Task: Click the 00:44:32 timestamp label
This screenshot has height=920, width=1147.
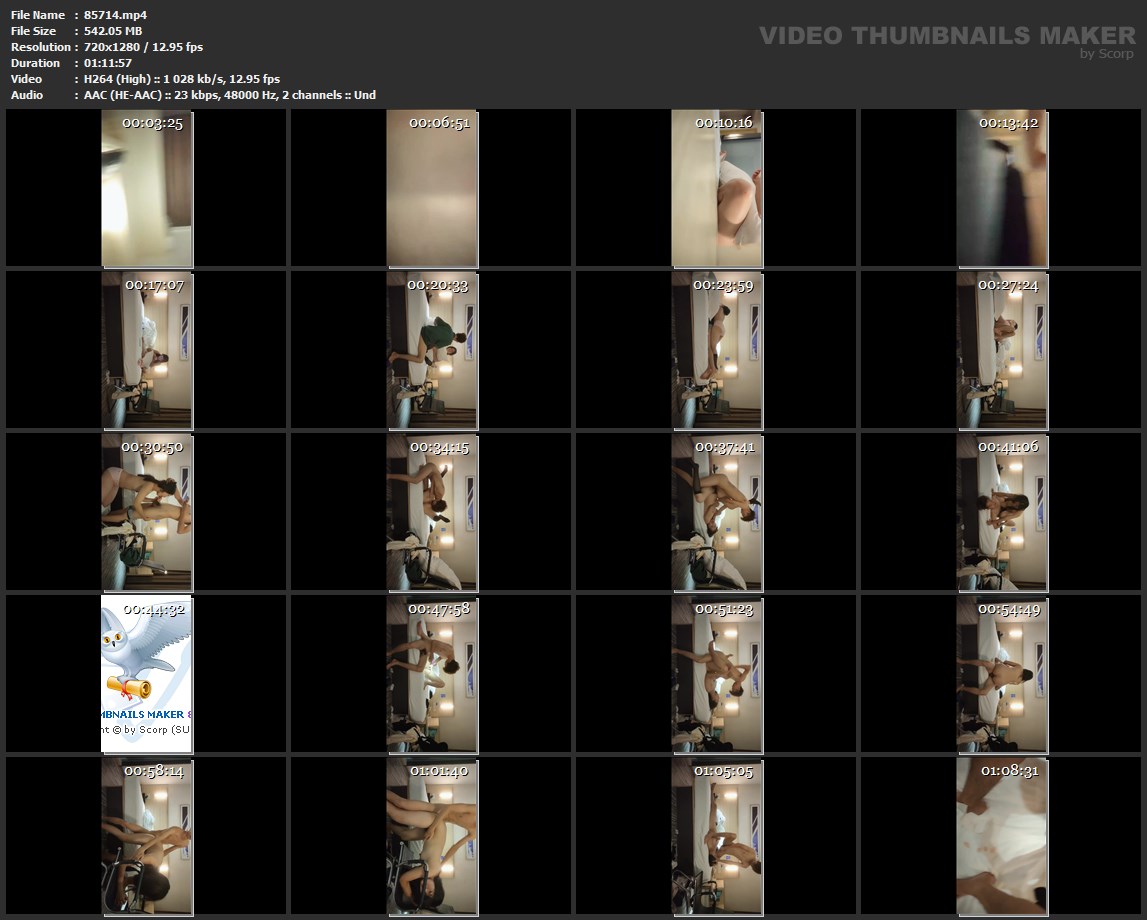Action: (153, 609)
